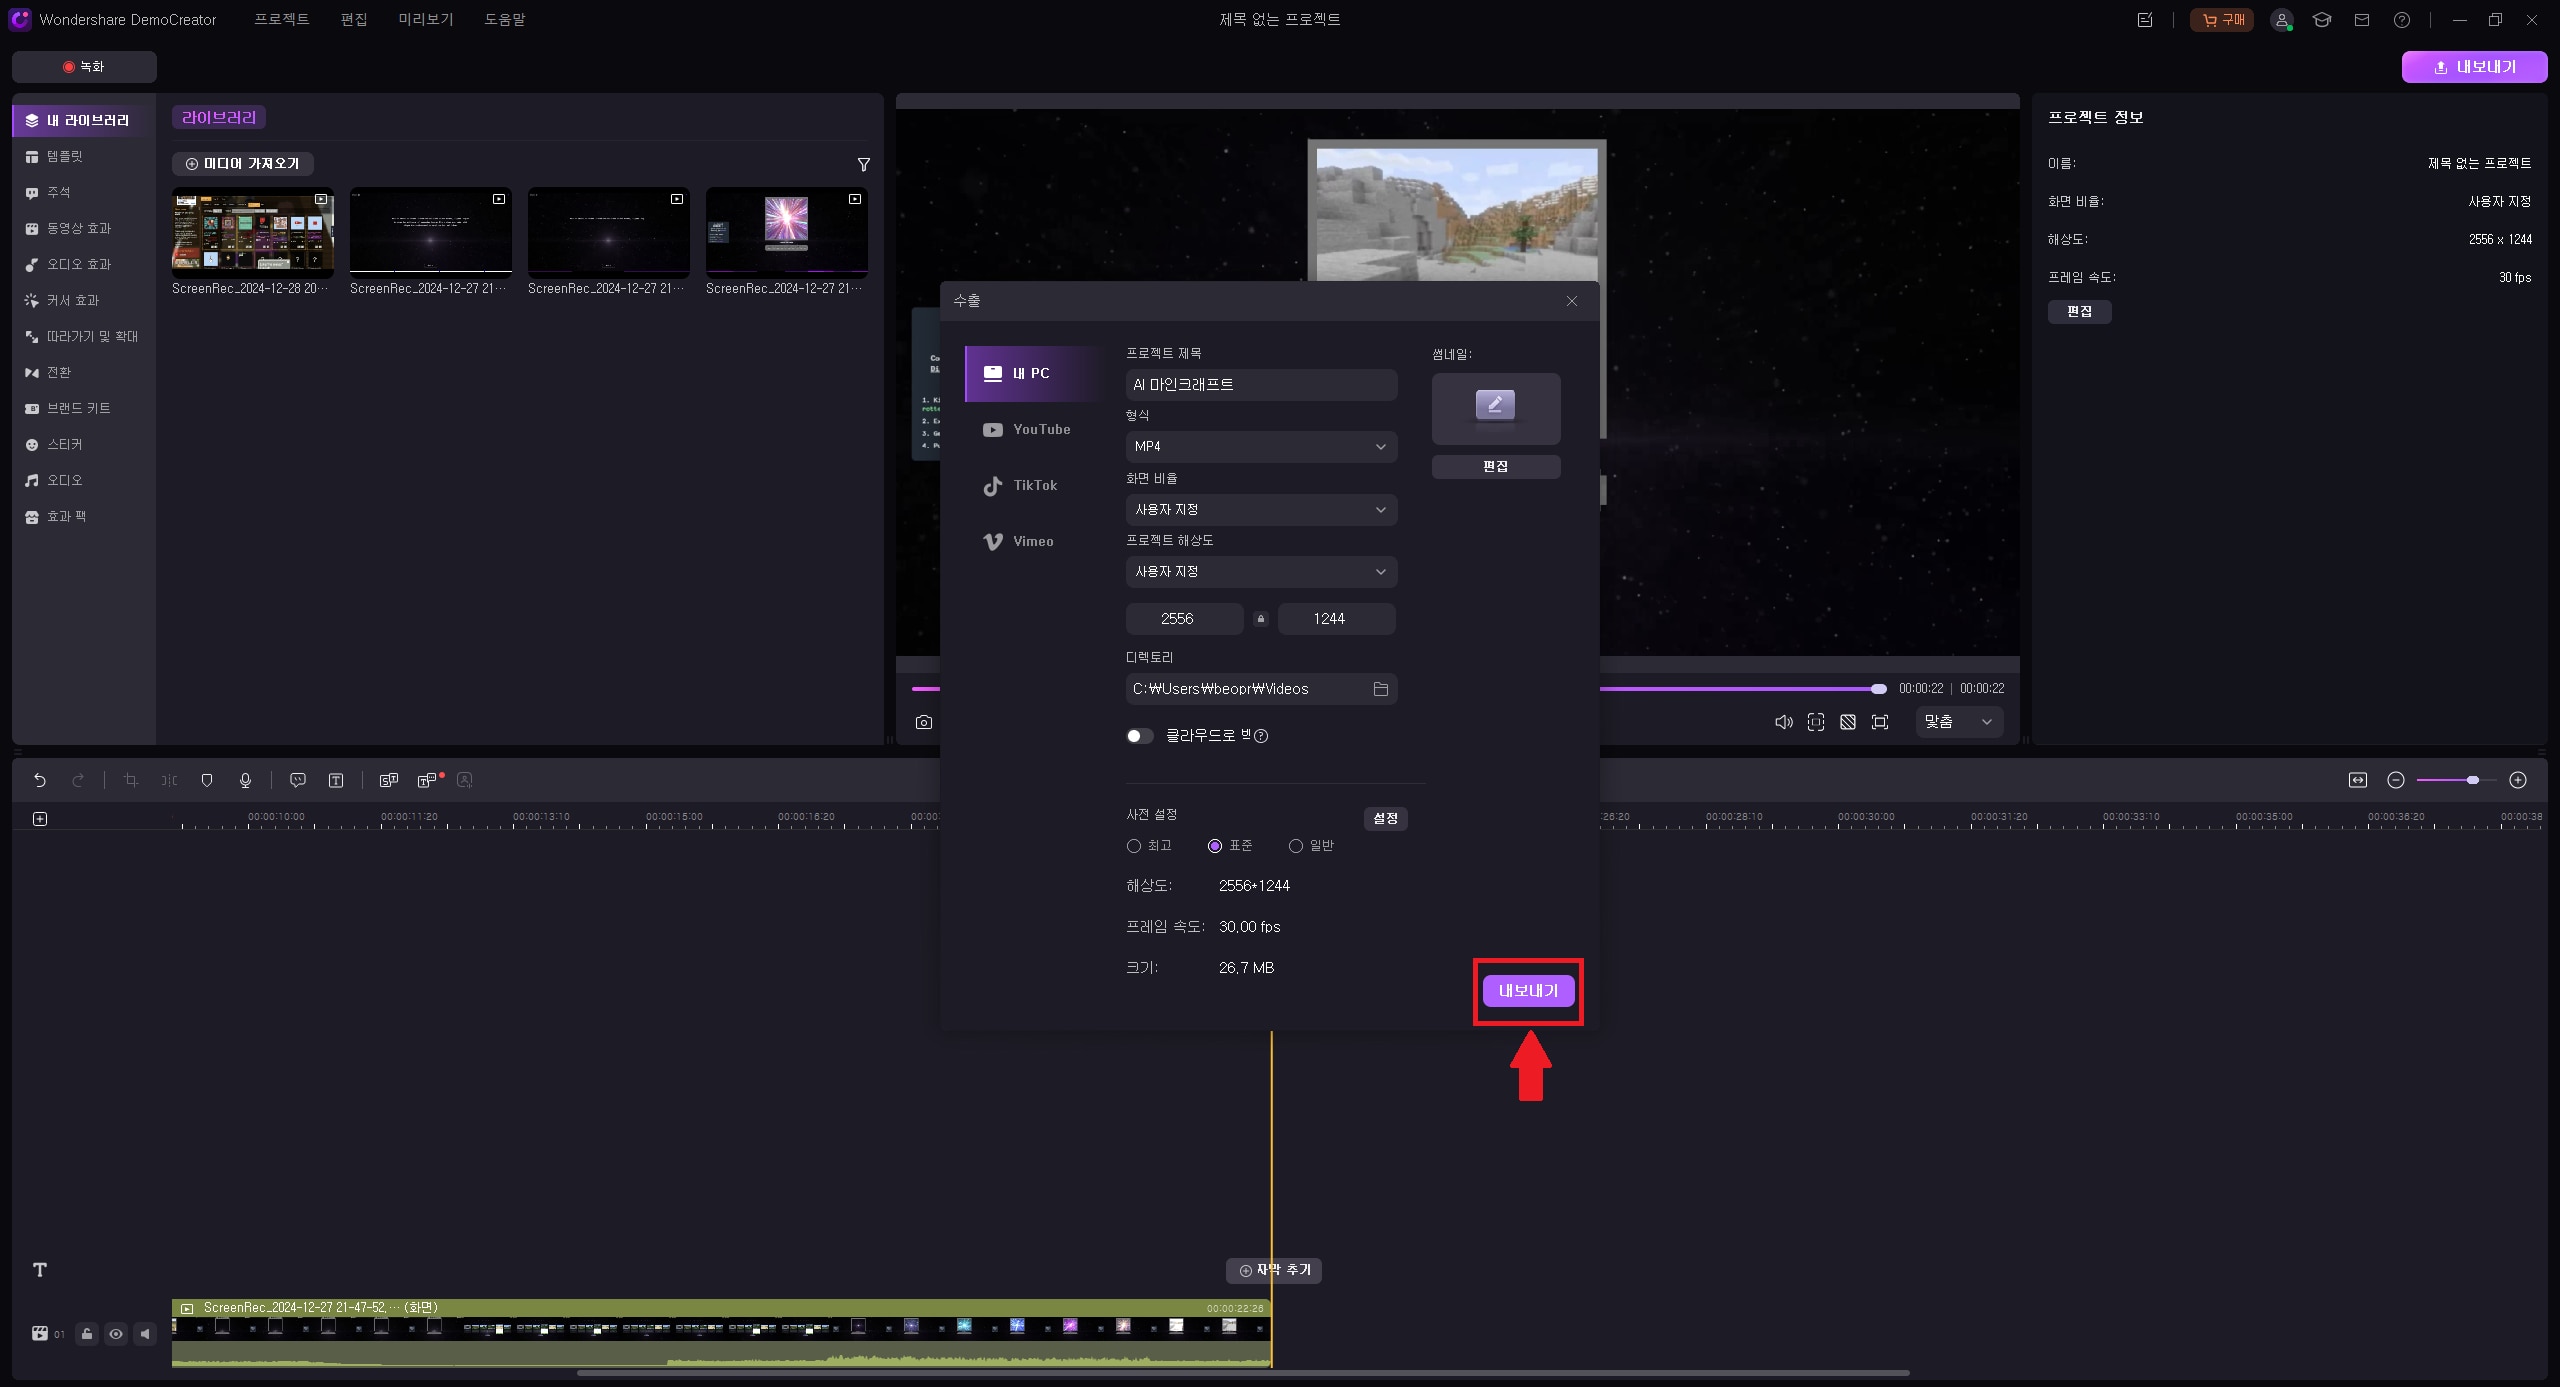
Task: Click the project title input field
Action: (1262, 385)
